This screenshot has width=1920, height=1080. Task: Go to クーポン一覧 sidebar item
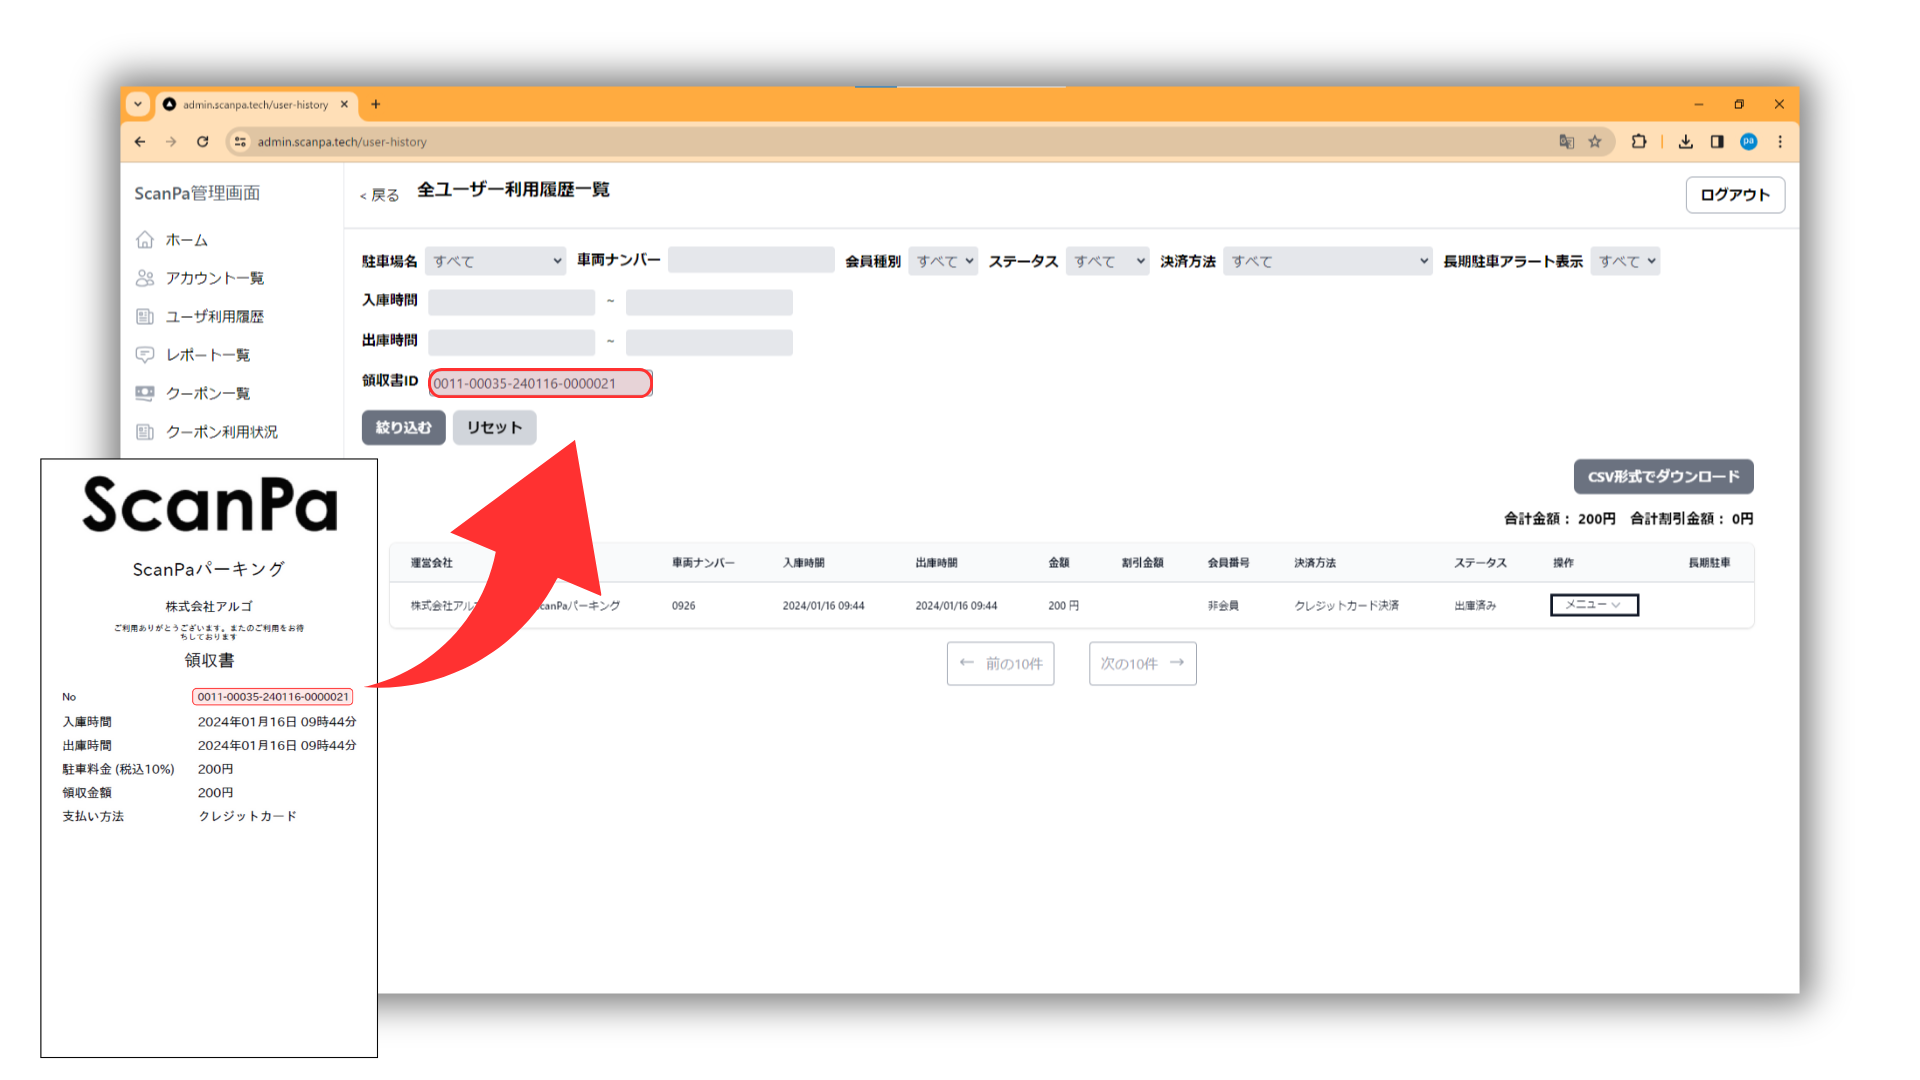tap(207, 394)
